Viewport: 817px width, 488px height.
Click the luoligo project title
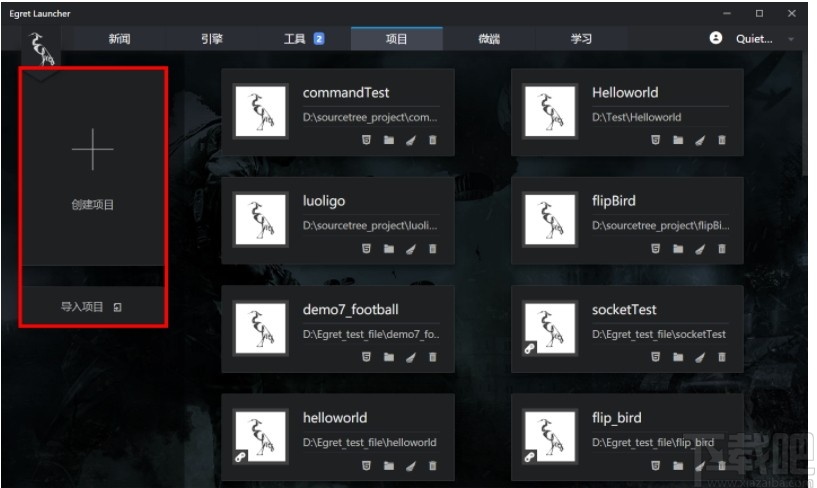point(324,201)
